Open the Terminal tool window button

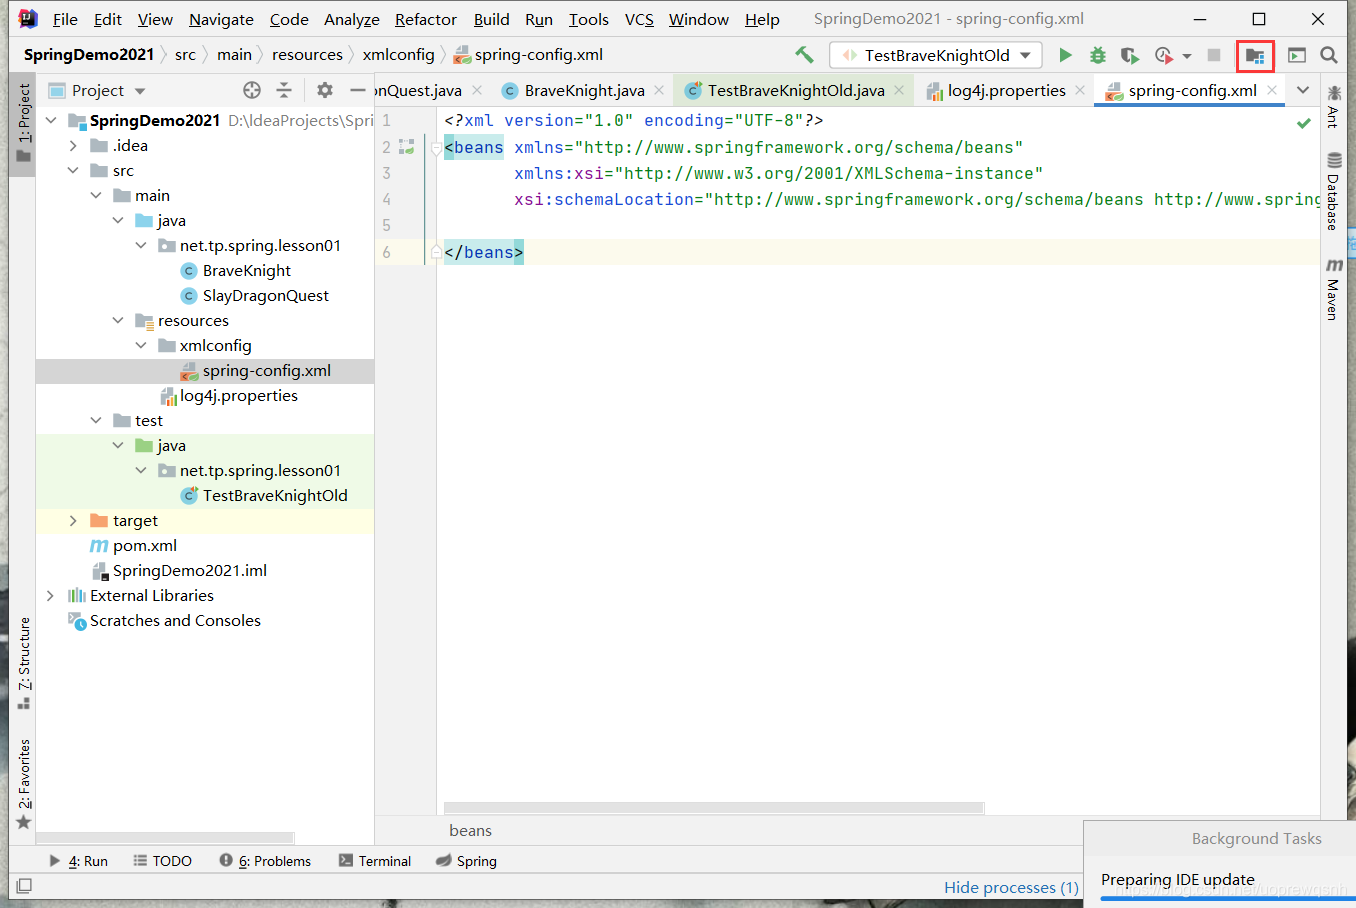coord(375,861)
